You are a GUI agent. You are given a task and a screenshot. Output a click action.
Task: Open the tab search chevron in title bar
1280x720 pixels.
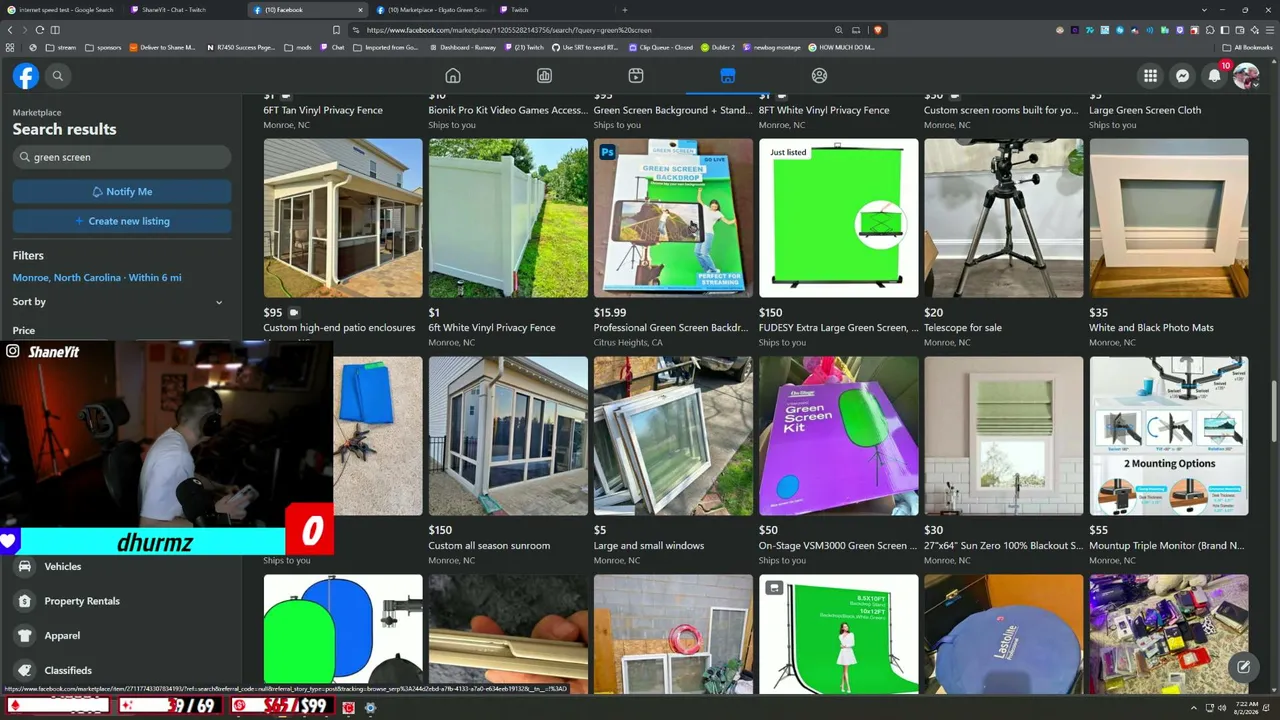coord(1204,10)
